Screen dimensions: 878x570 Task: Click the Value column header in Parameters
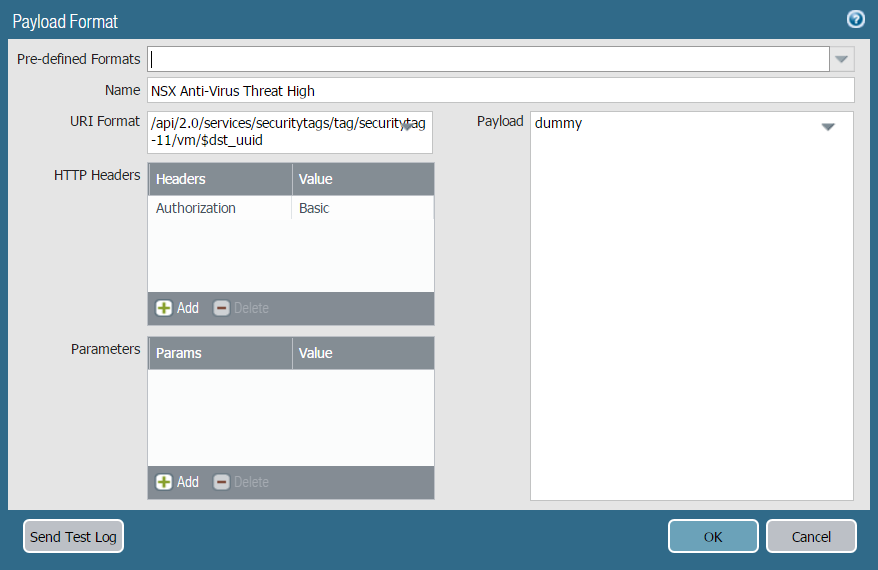(363, 353)
